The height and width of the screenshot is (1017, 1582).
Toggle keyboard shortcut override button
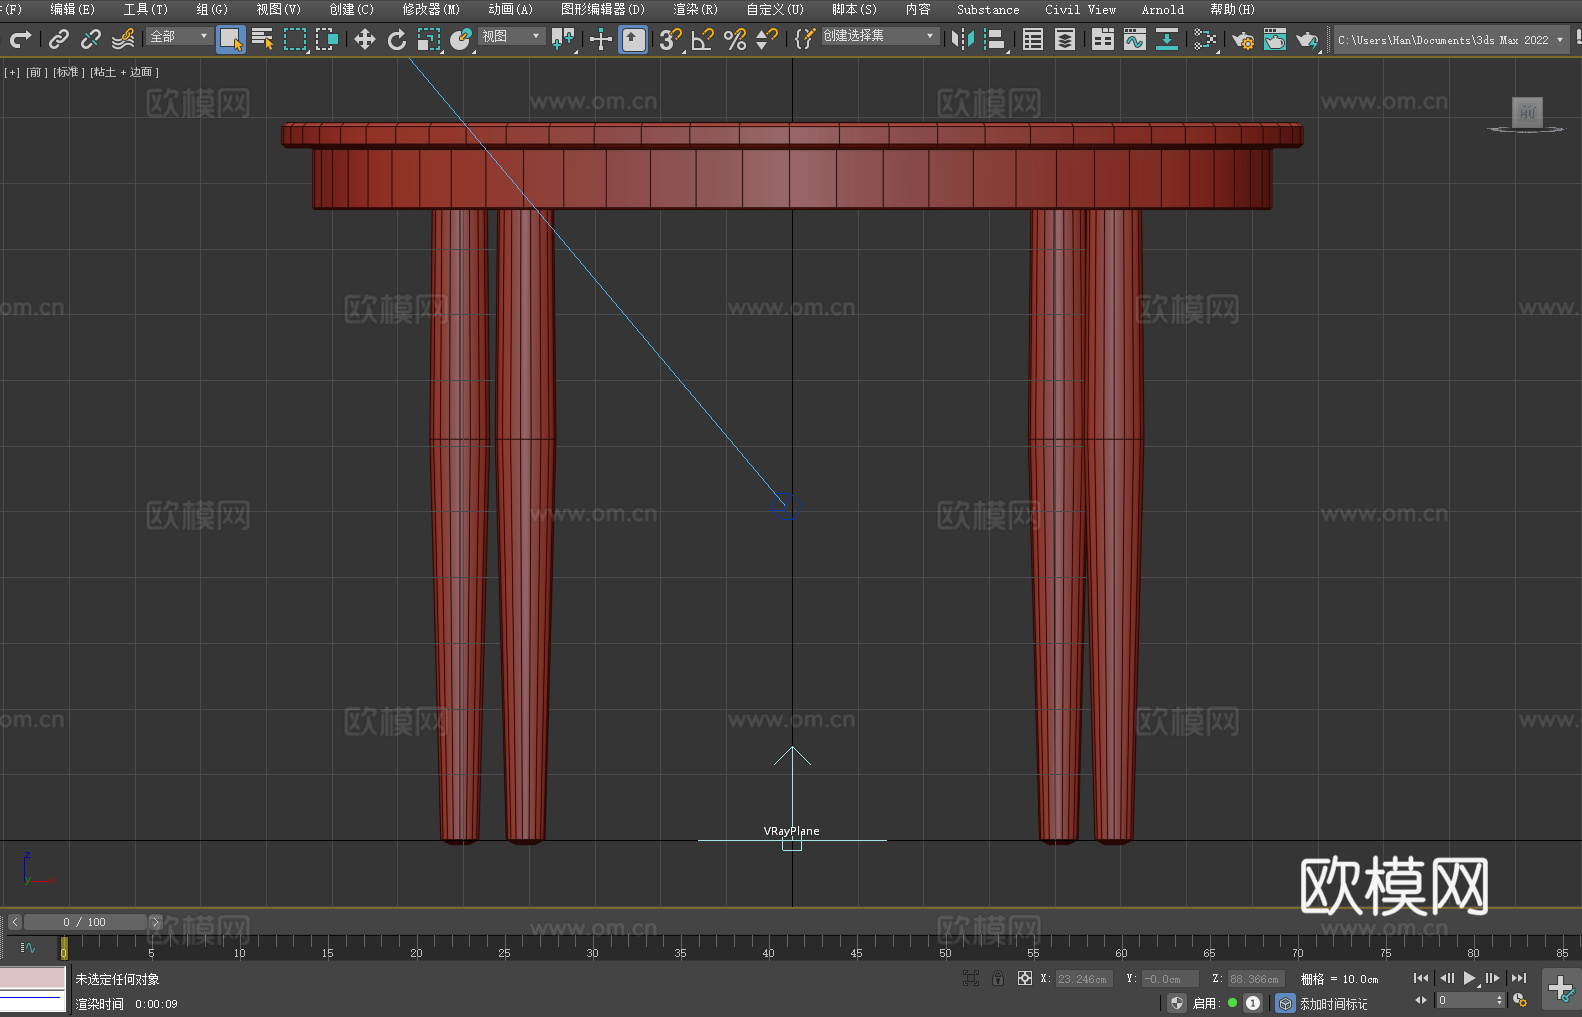tap(633, 39)
